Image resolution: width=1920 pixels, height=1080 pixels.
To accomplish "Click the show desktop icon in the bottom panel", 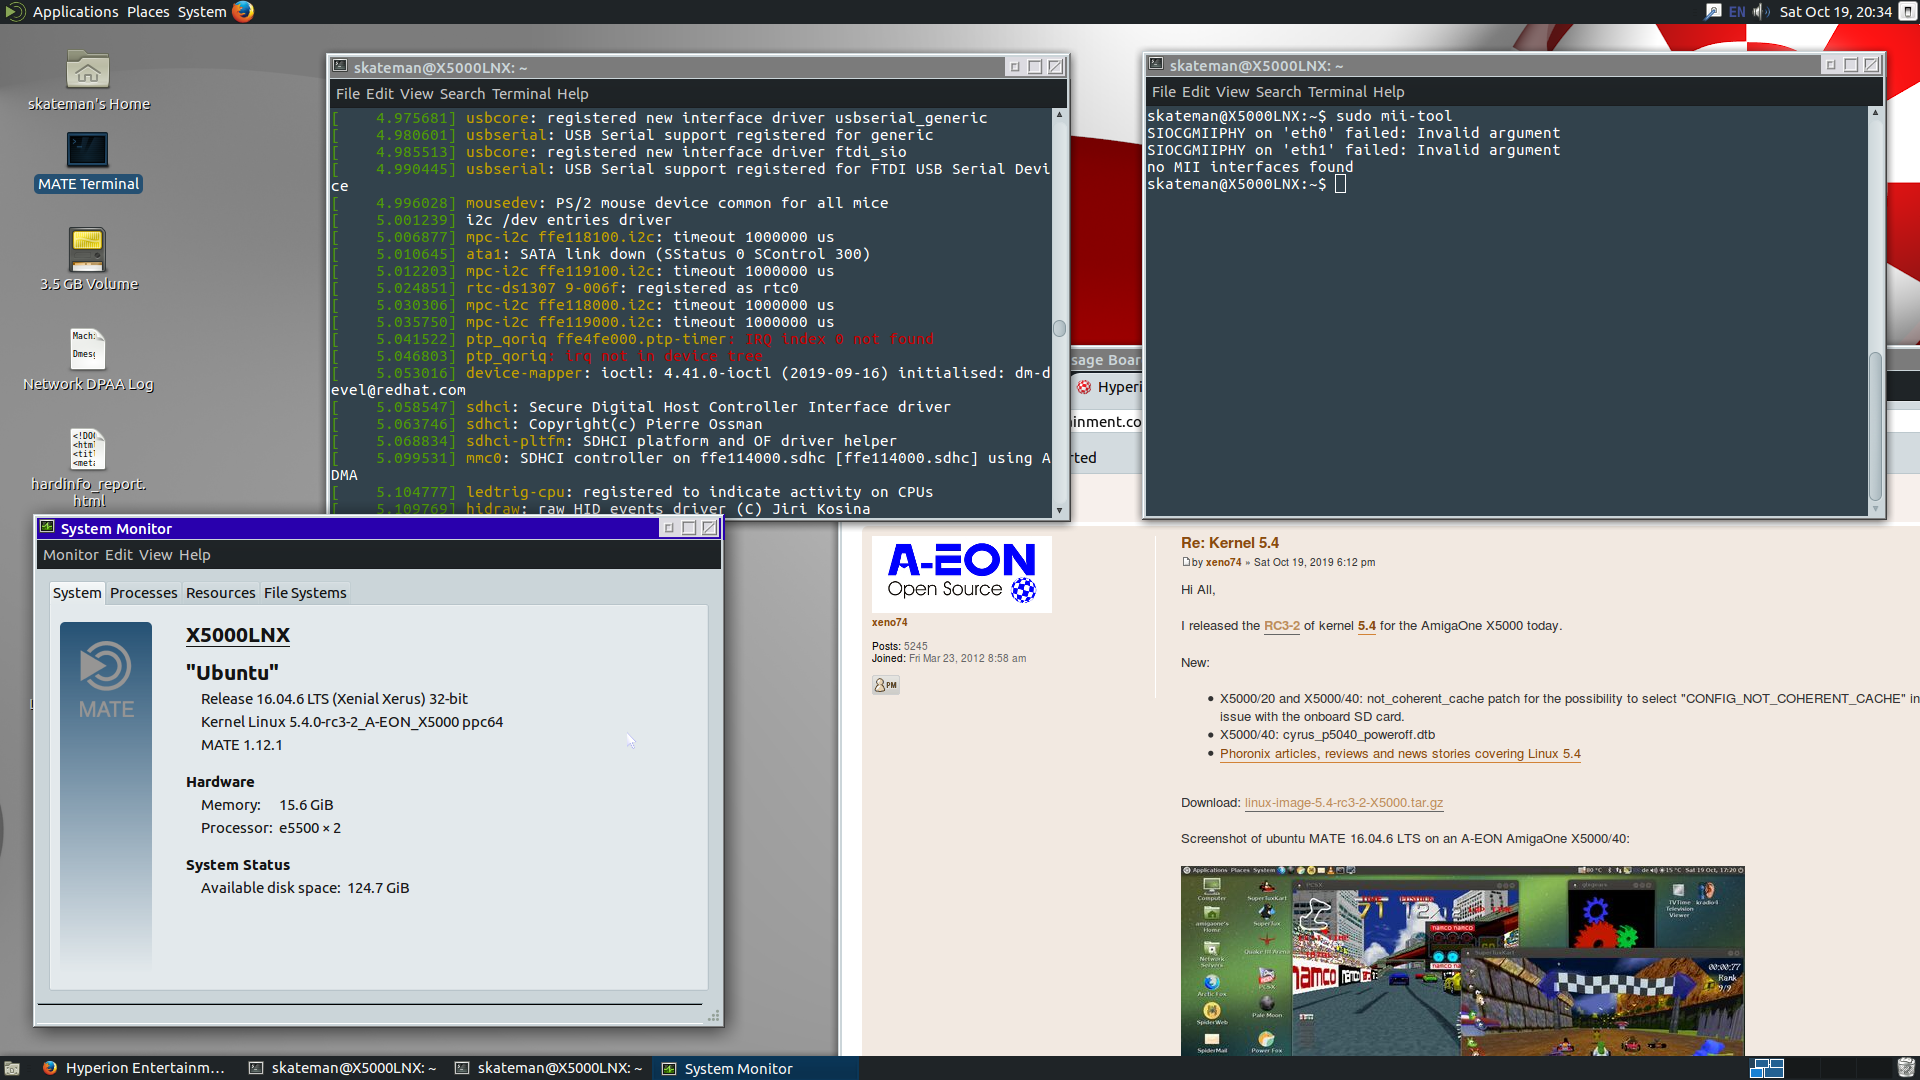I will [12, 1068].
